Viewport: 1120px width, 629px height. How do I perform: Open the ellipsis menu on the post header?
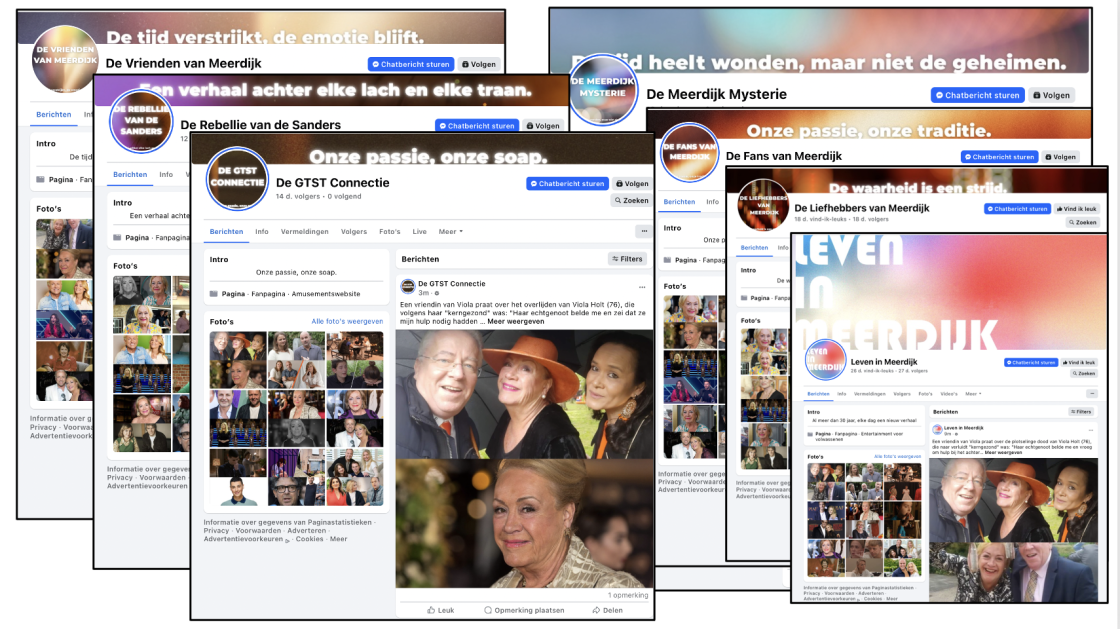coord(642,285)
